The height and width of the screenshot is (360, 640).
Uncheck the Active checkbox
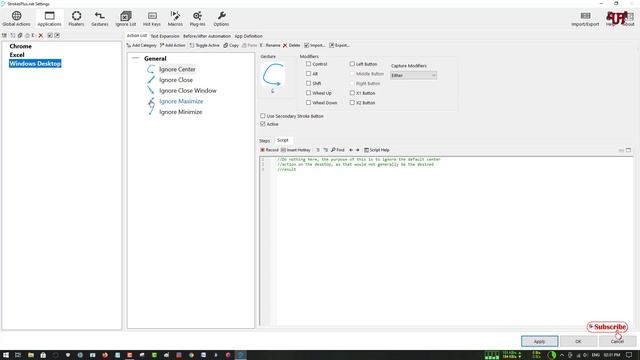coord(263,124)
